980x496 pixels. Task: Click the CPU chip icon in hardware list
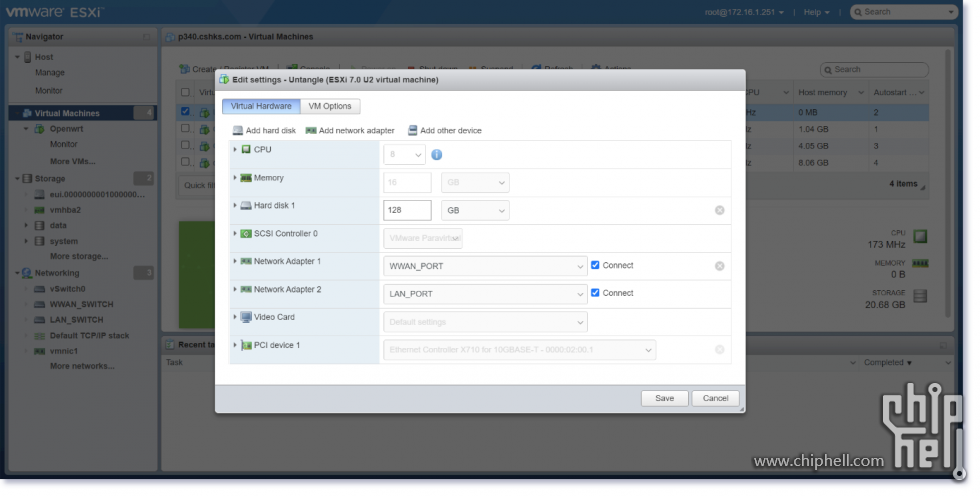pos(246,149)
